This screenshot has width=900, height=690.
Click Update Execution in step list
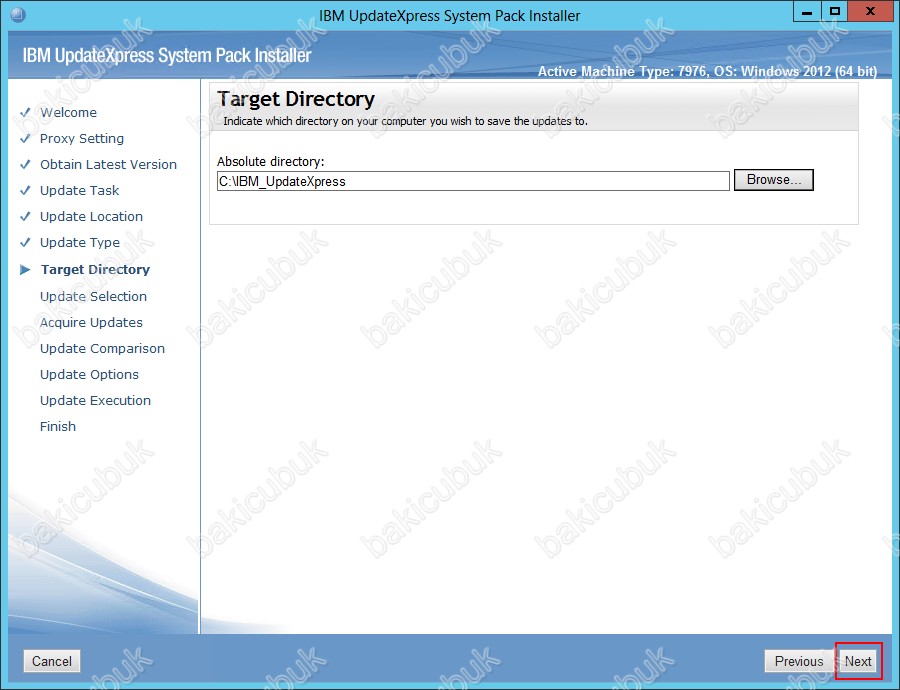coord(95,401)
